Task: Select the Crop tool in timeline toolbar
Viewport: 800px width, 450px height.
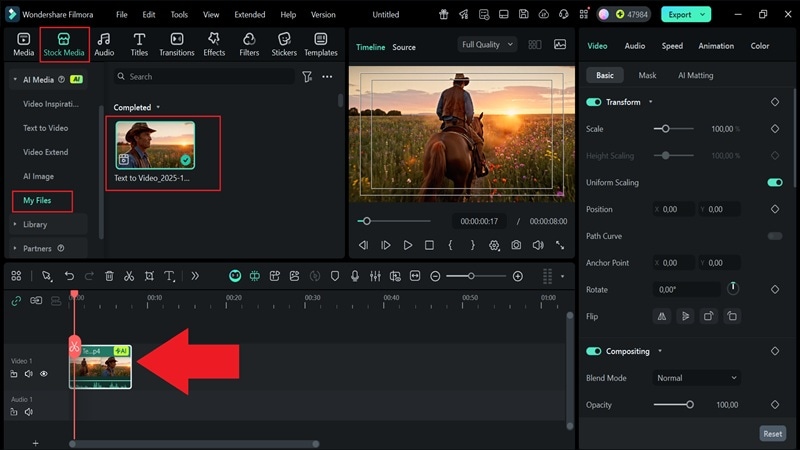Action: click(149, 276)
